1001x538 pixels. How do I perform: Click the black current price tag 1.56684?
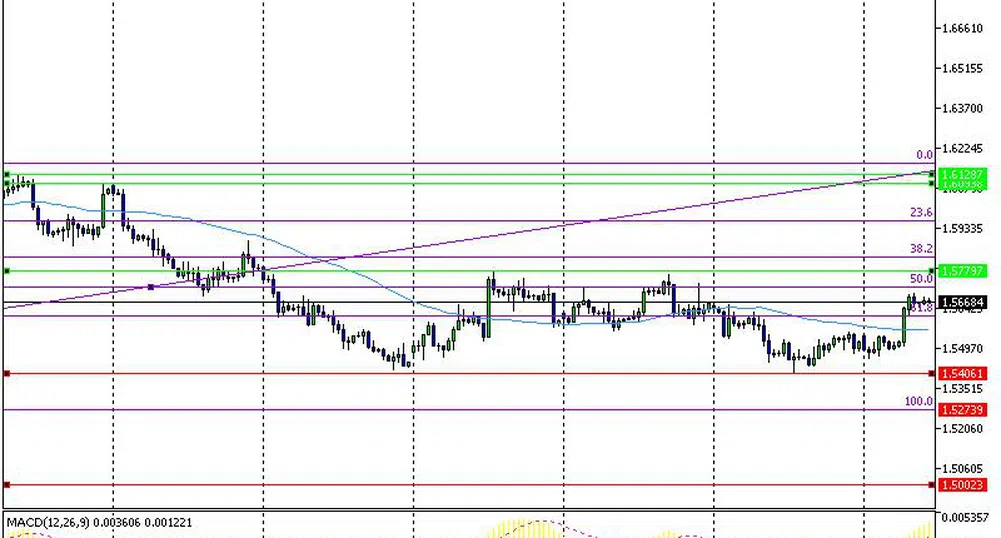[963, 302]
